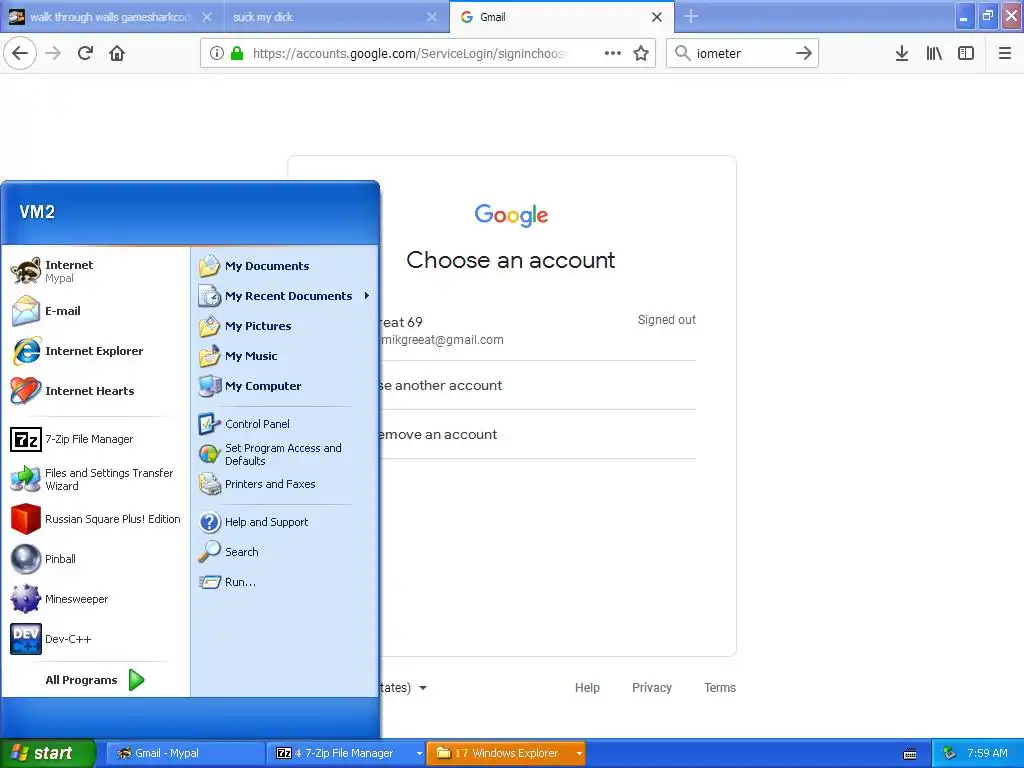Screen dimensions: 1024x768
Task: Open My Documents folder
Action: click(285, 266)
